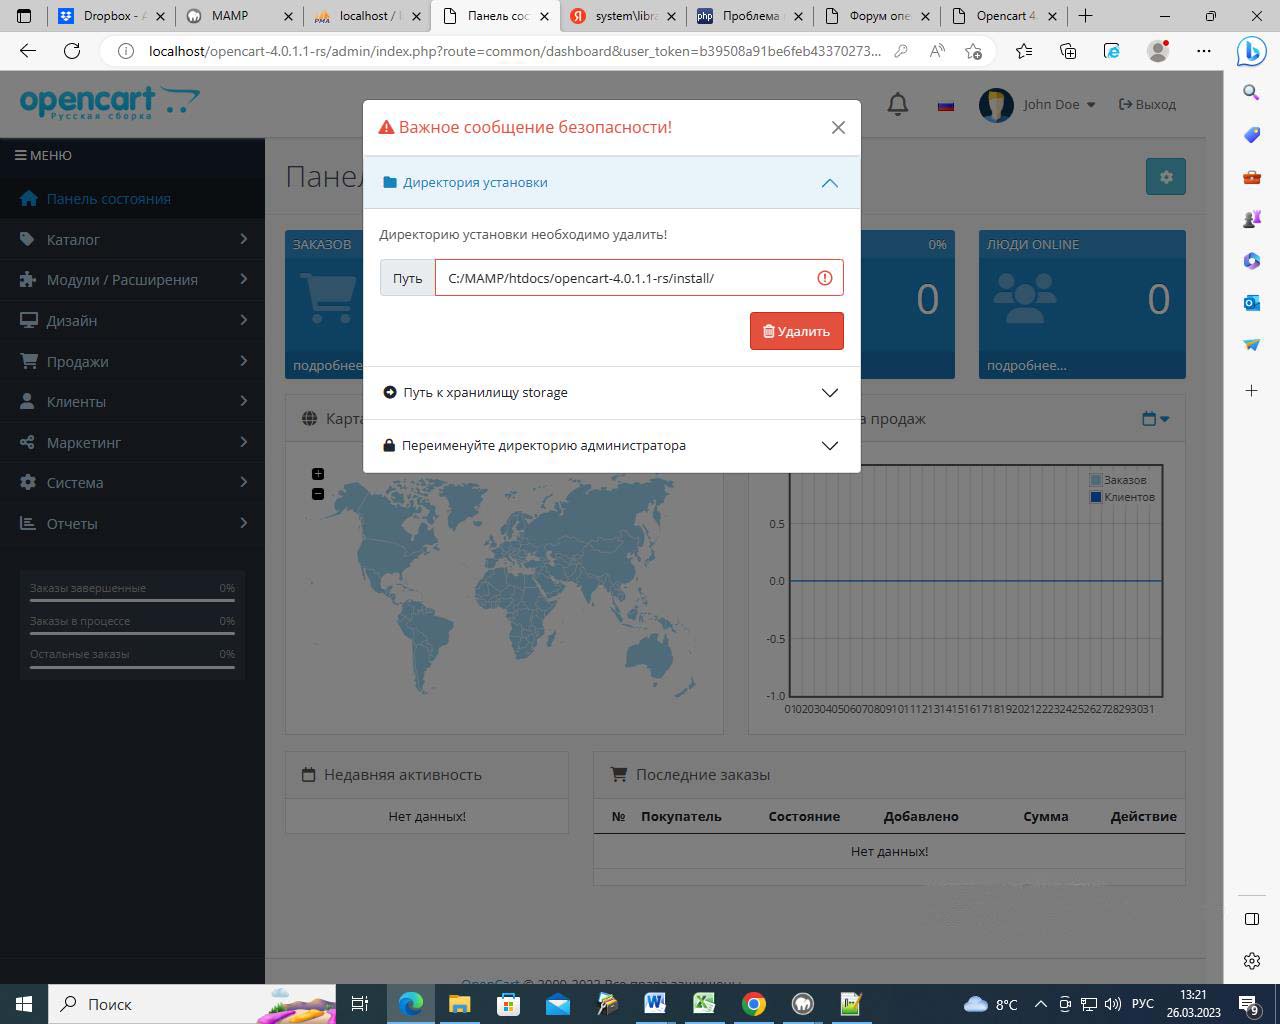This screenshot has height=1024, width=1280.
Task: Click the Russian flag language icon
Action: click(x=945, y=105)
